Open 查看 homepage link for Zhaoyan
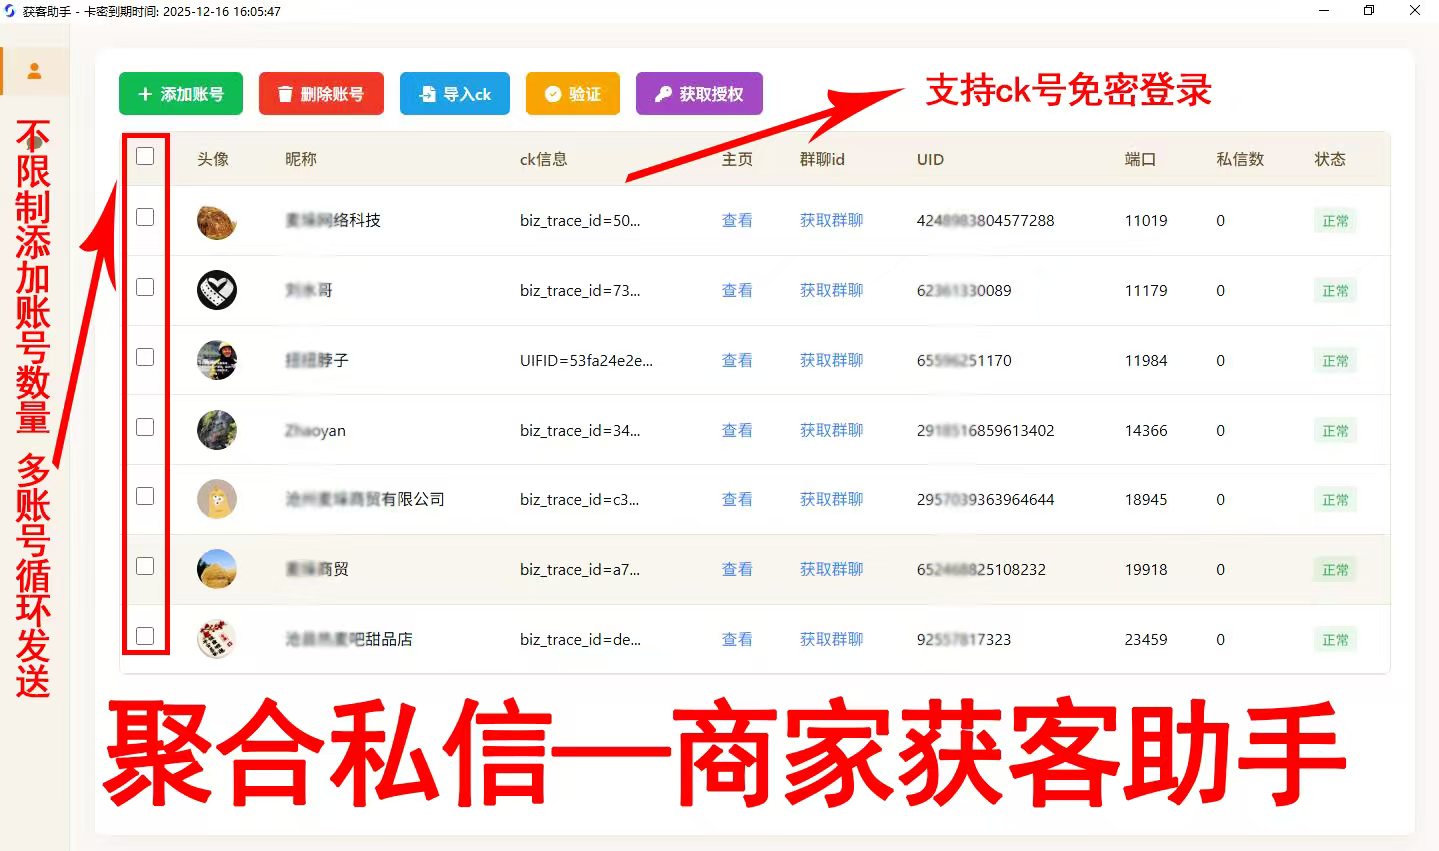The image size is (1439, 851). 737,431
